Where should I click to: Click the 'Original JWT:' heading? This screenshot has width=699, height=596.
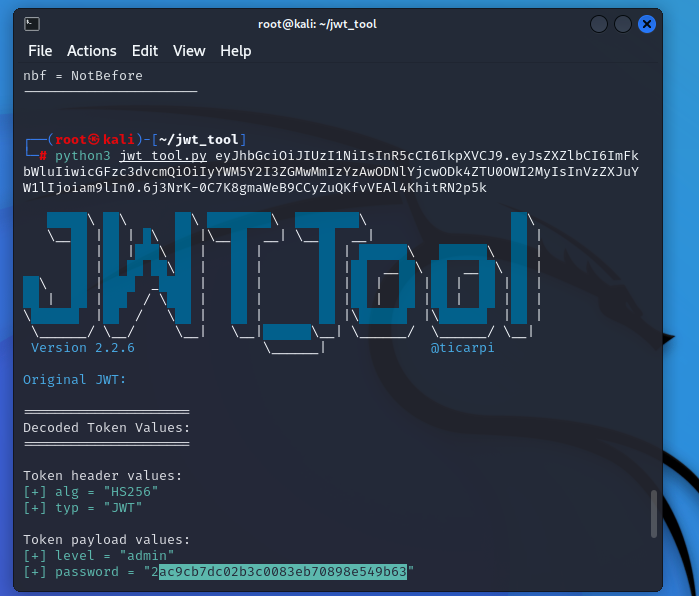[x=74, y=380]
